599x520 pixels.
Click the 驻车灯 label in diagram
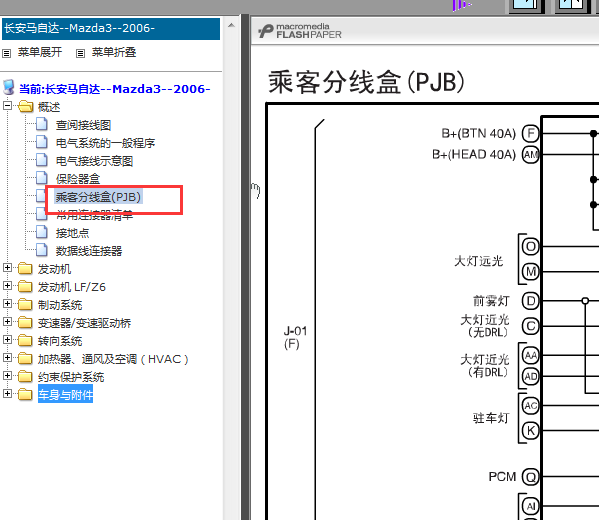(x=491, y=418)
